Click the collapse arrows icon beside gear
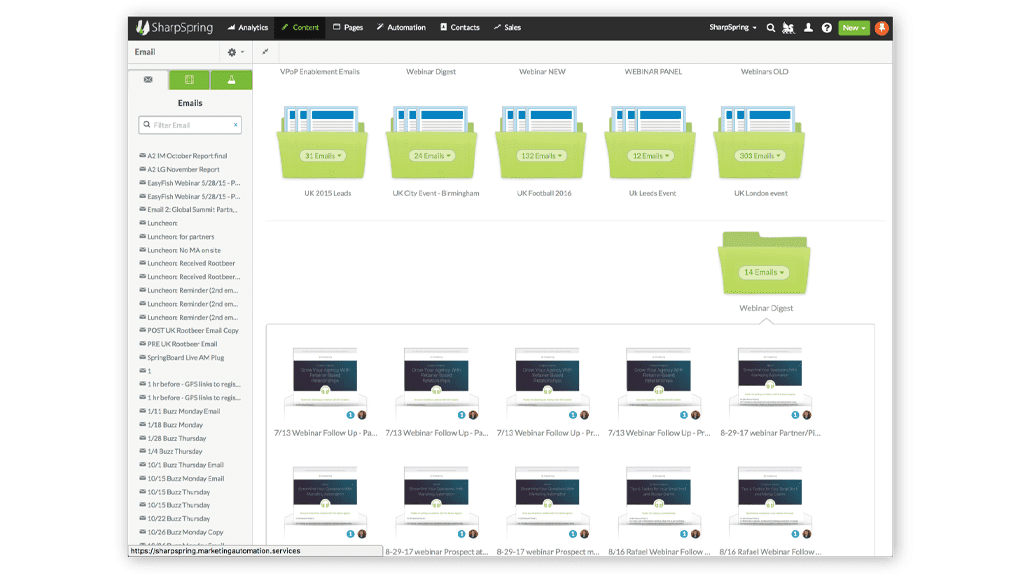Screen dimensions: 1024x576 pos(265,52)
